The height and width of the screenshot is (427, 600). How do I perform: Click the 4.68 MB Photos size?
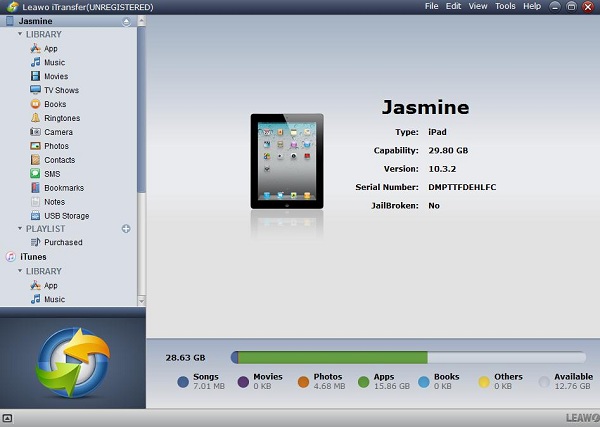pyautogui.click(x=329, y=386)
